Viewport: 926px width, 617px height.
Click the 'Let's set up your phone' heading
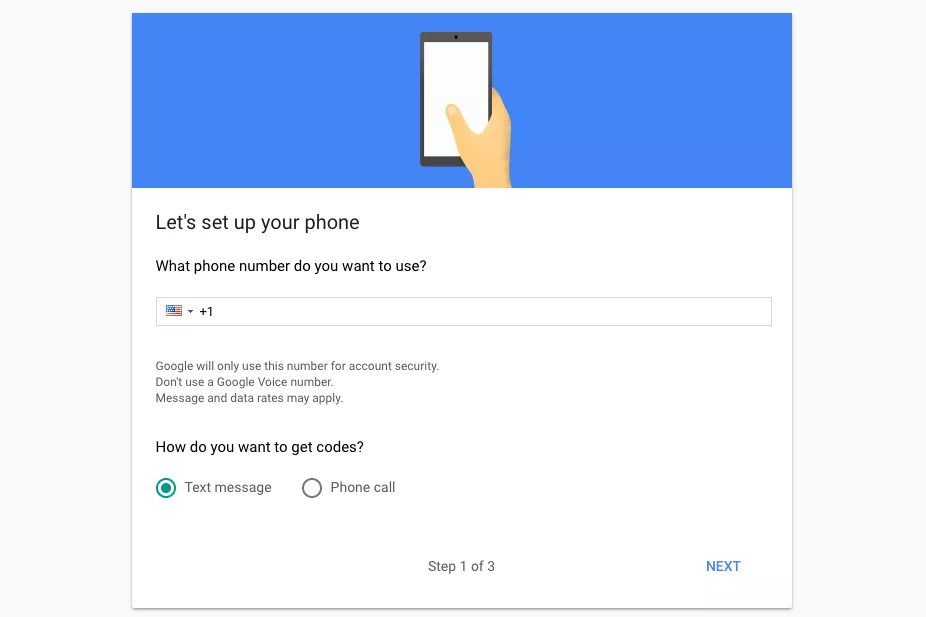257,223
